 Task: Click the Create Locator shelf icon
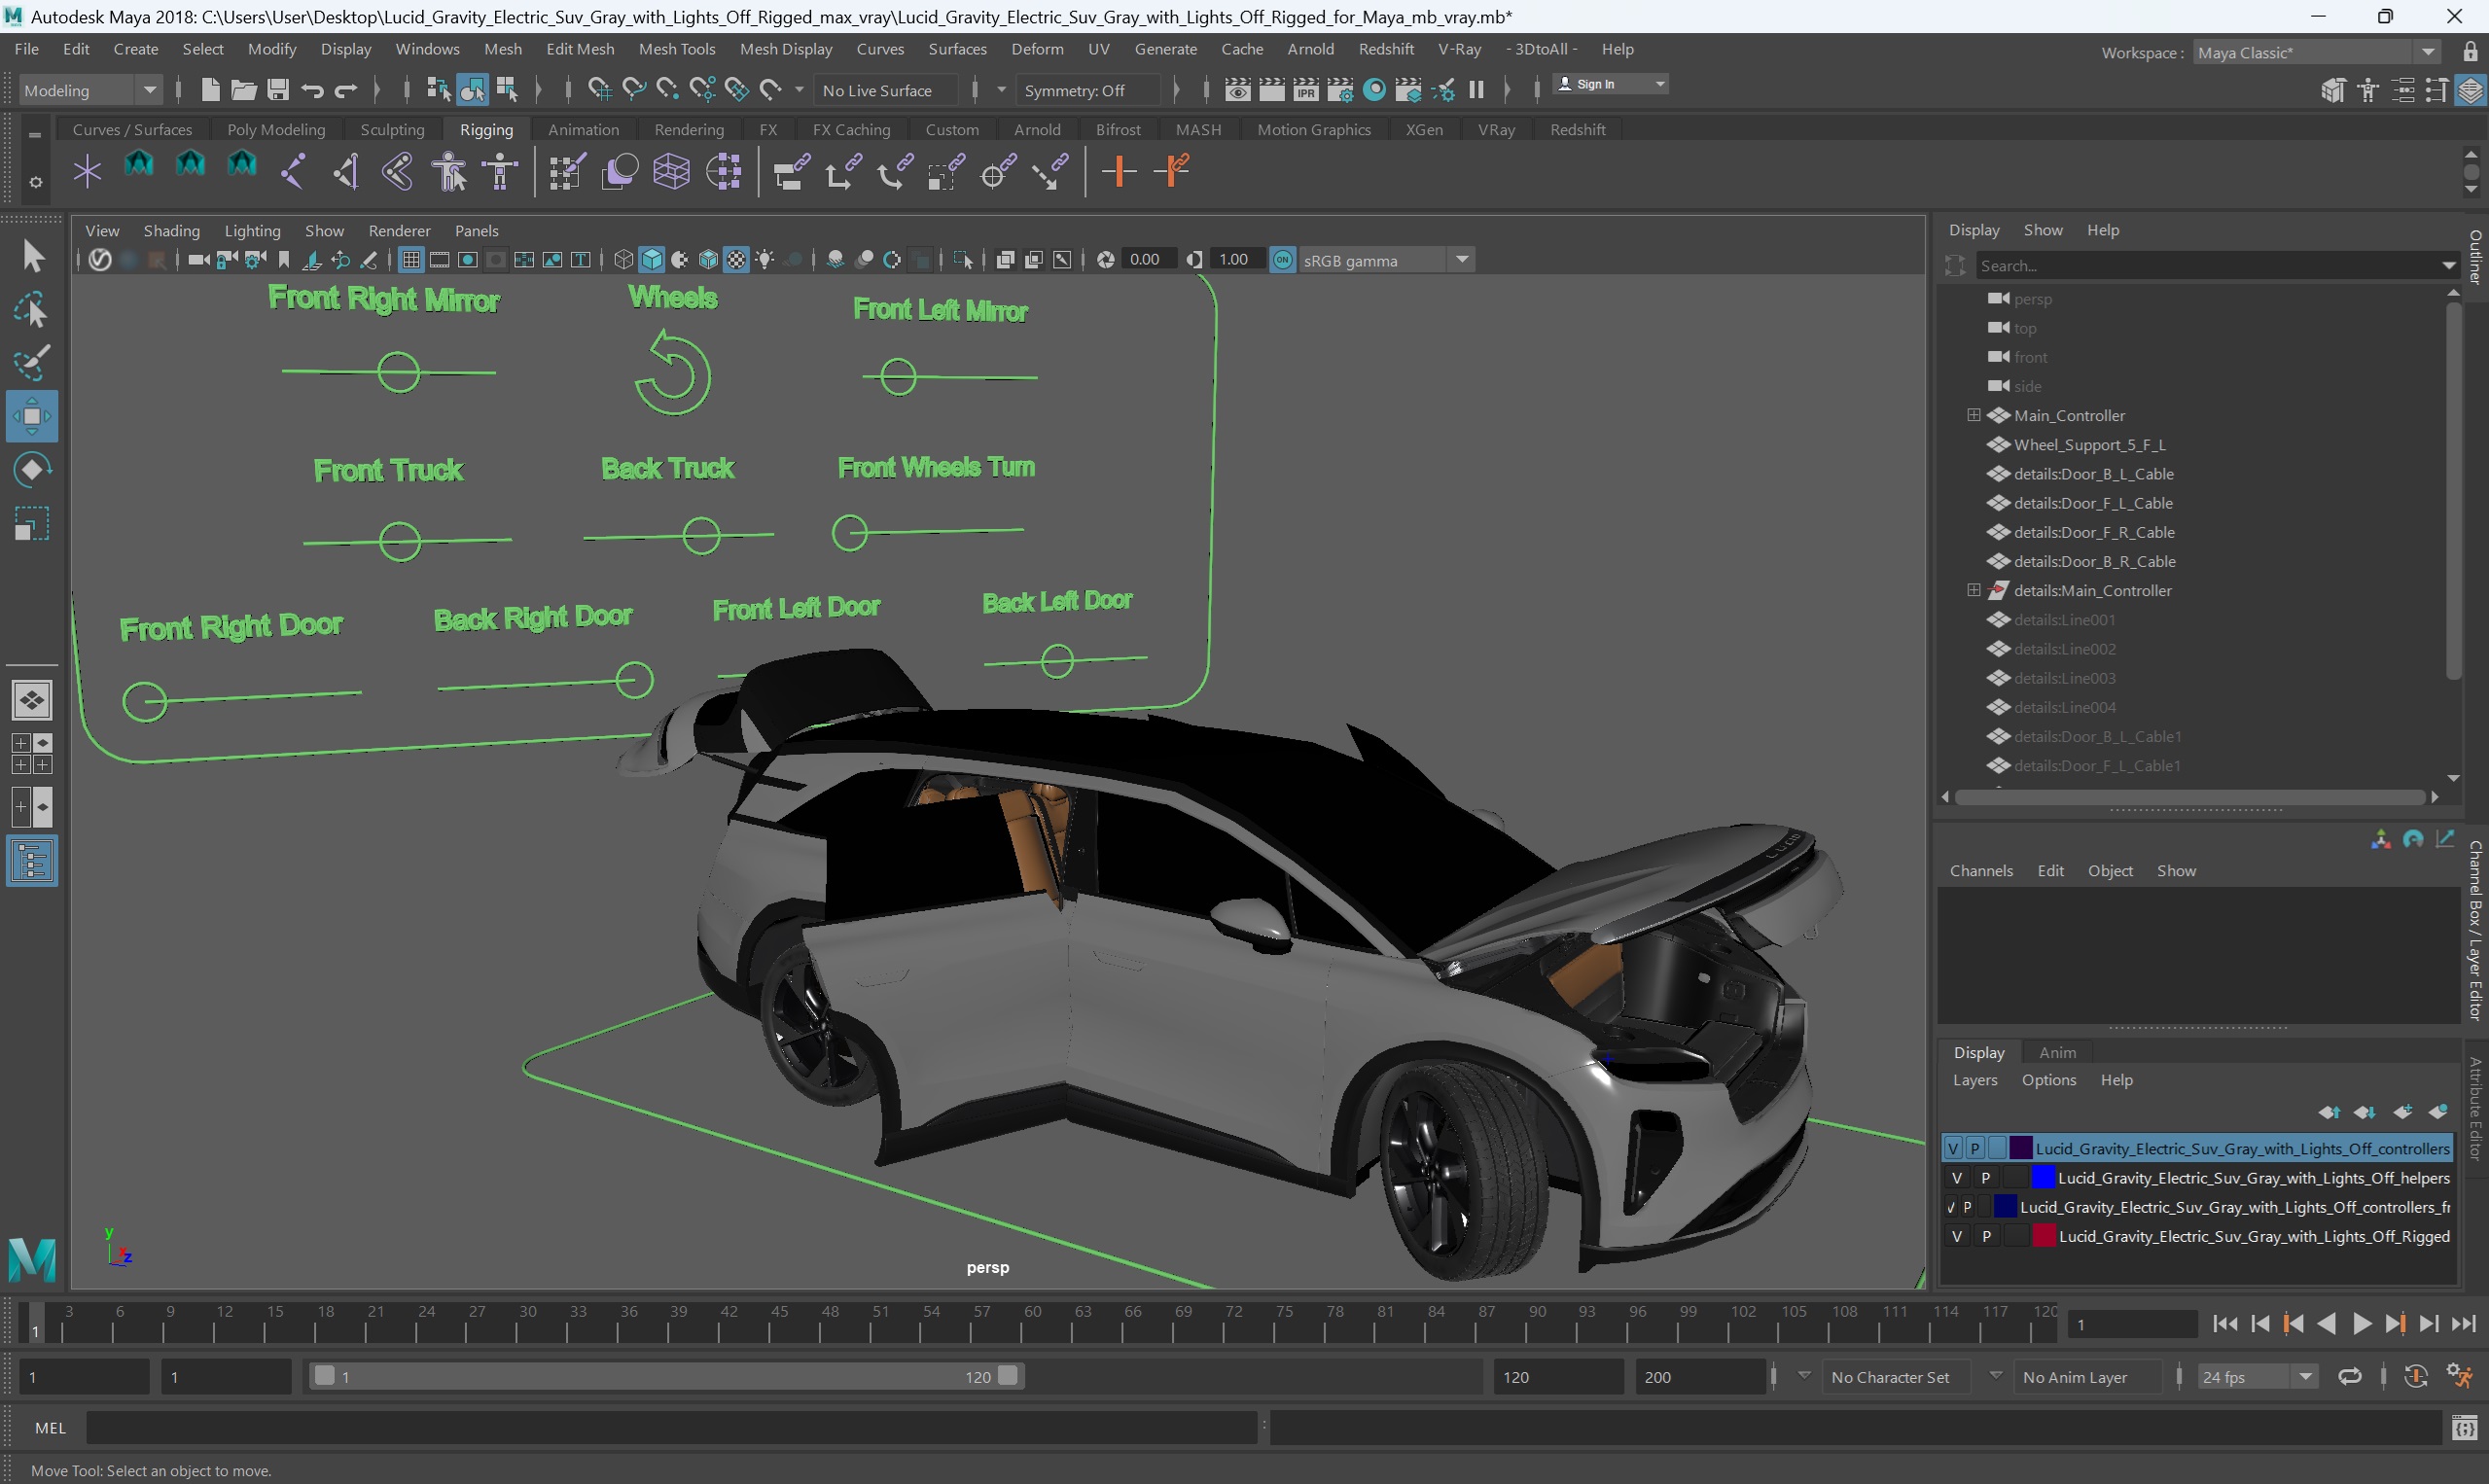coord(87,172)
